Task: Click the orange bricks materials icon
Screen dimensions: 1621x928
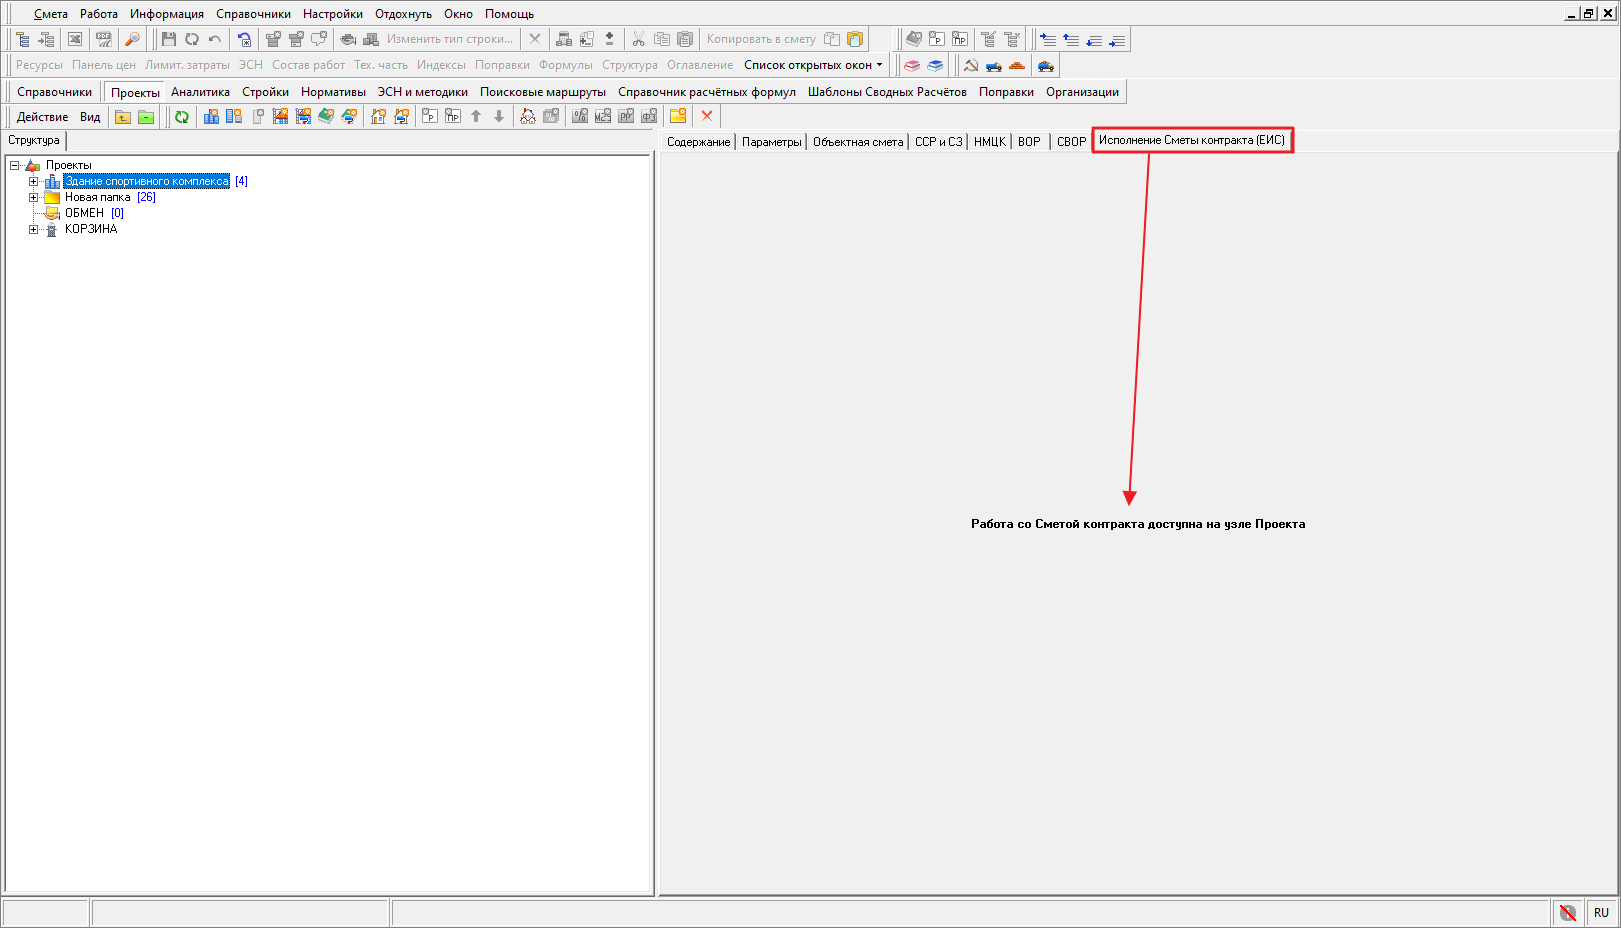Action: tap(1017, 66)
